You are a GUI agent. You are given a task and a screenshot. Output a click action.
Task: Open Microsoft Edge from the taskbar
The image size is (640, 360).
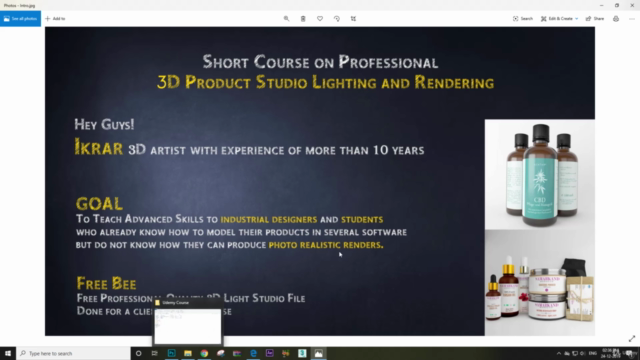253,353
